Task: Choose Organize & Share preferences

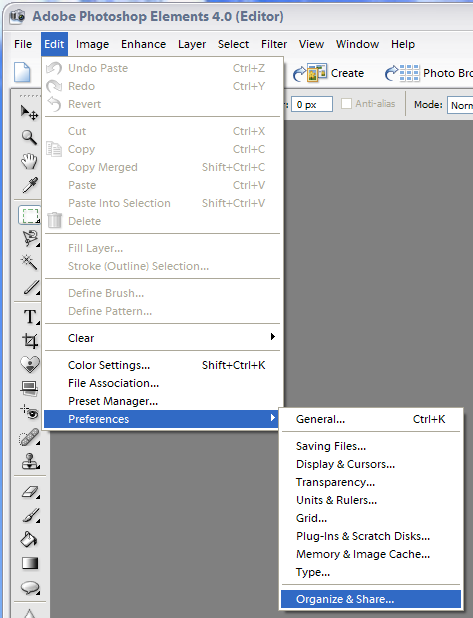Action: pos(371,599)
